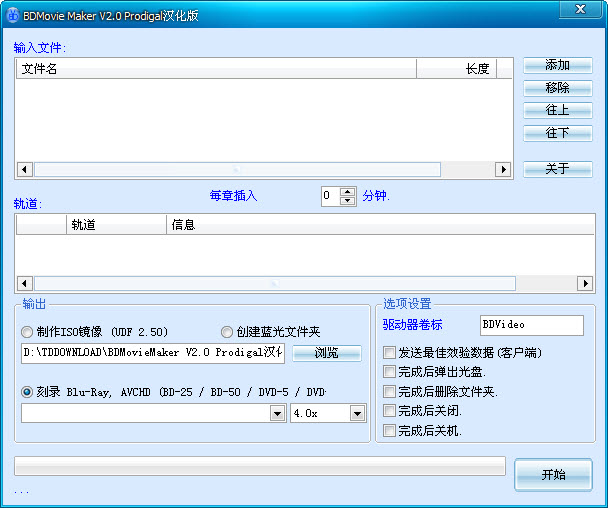Image resolution: width=608 pixels, height=508 pixels.
Task: Click the 驱动器卷标 label text
Action: (412, 325)
